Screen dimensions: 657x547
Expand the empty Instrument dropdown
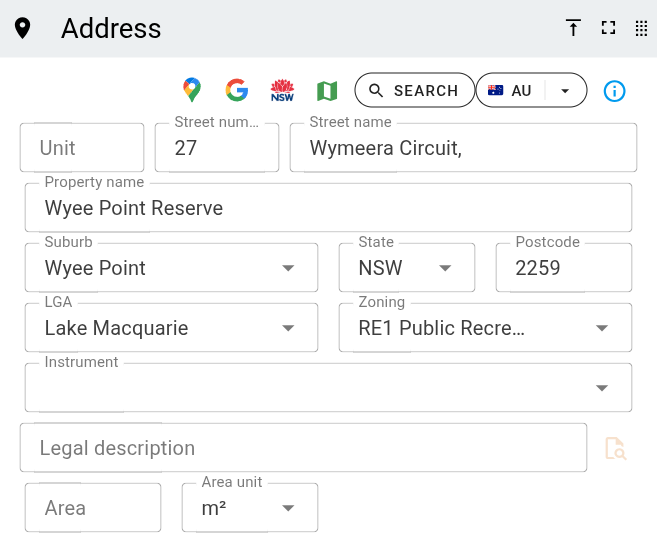(328, 387)
